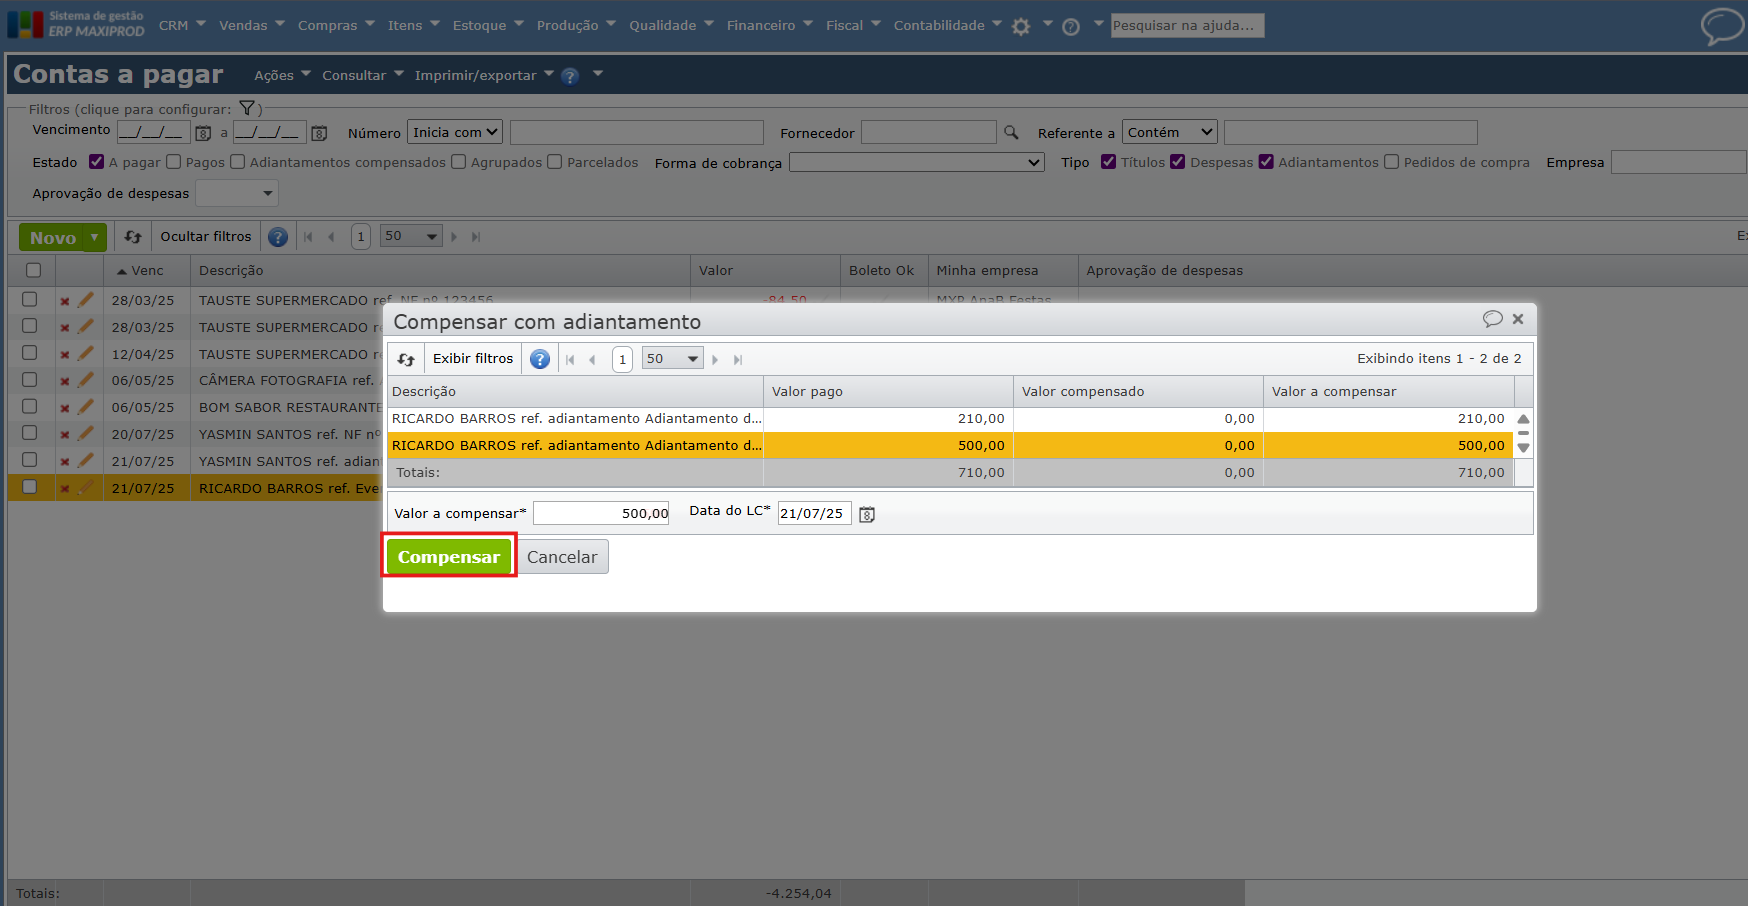Go to next page in dialog pager
The image size is (1748, 906).
(x=715, y=360)
